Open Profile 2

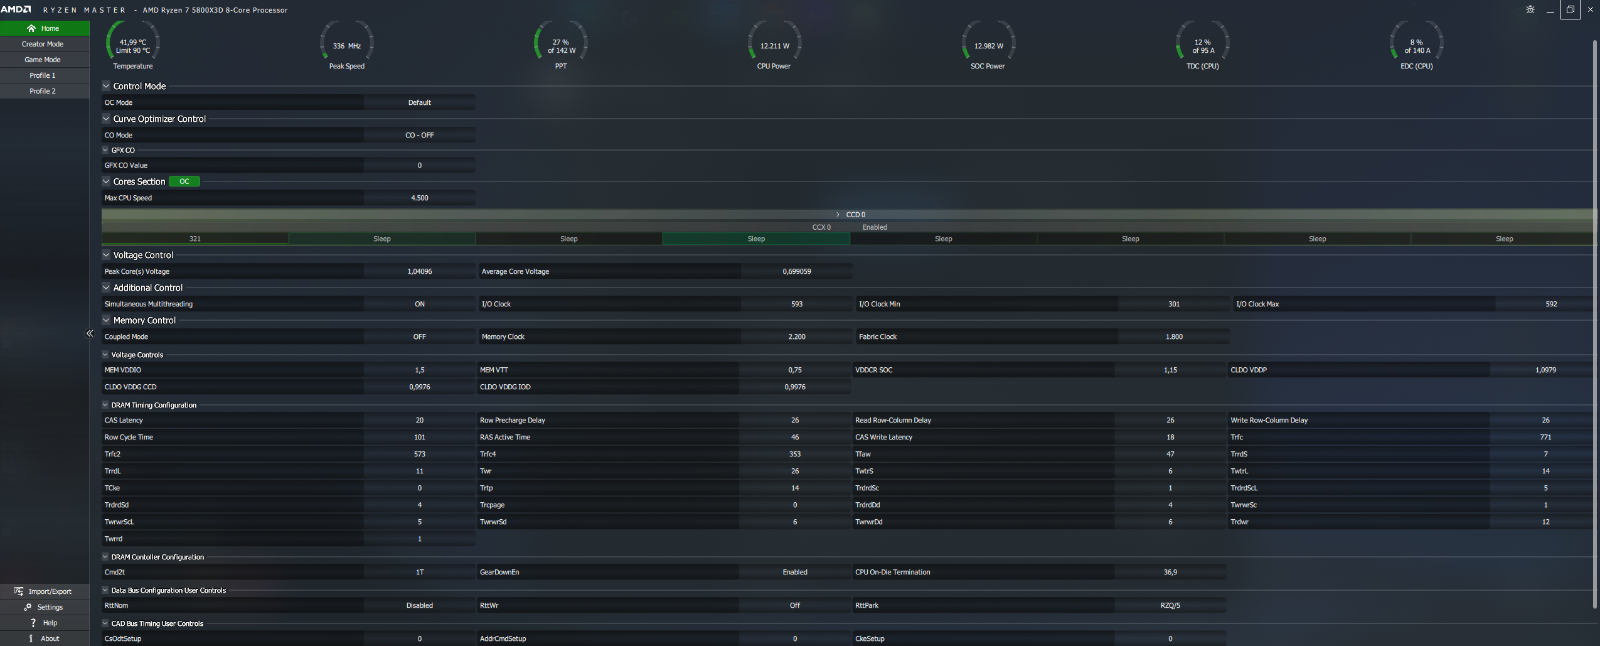pos(45,91)
